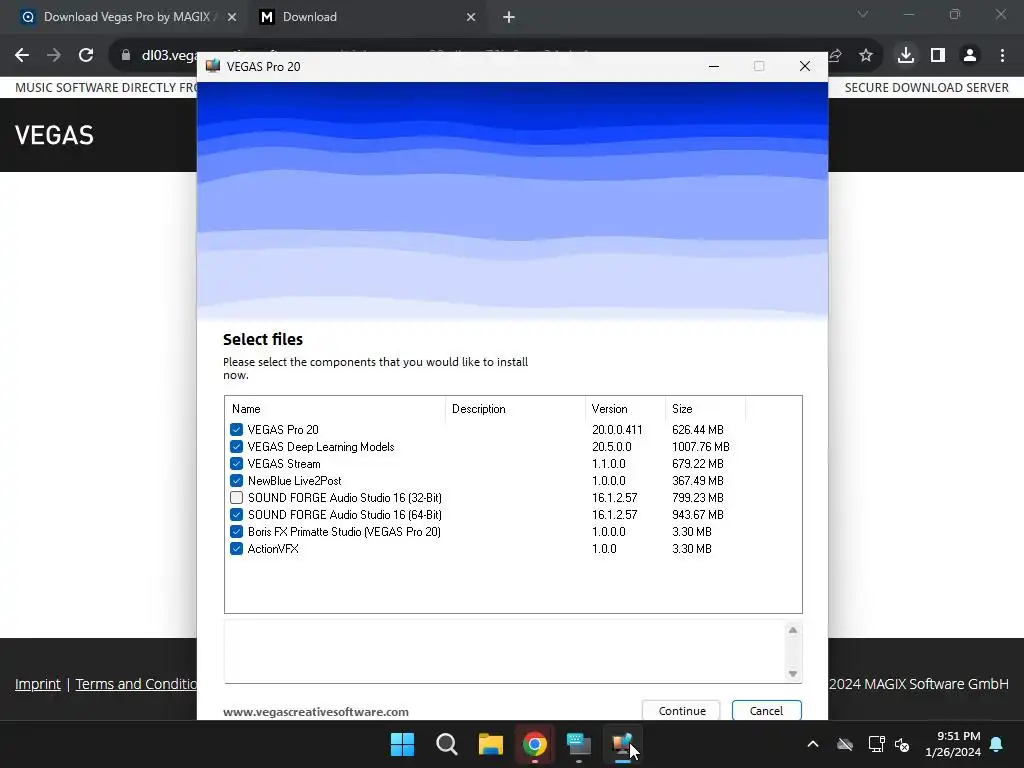Click the Version column header
Screen dimensions: 1024x768
[625, 409]
